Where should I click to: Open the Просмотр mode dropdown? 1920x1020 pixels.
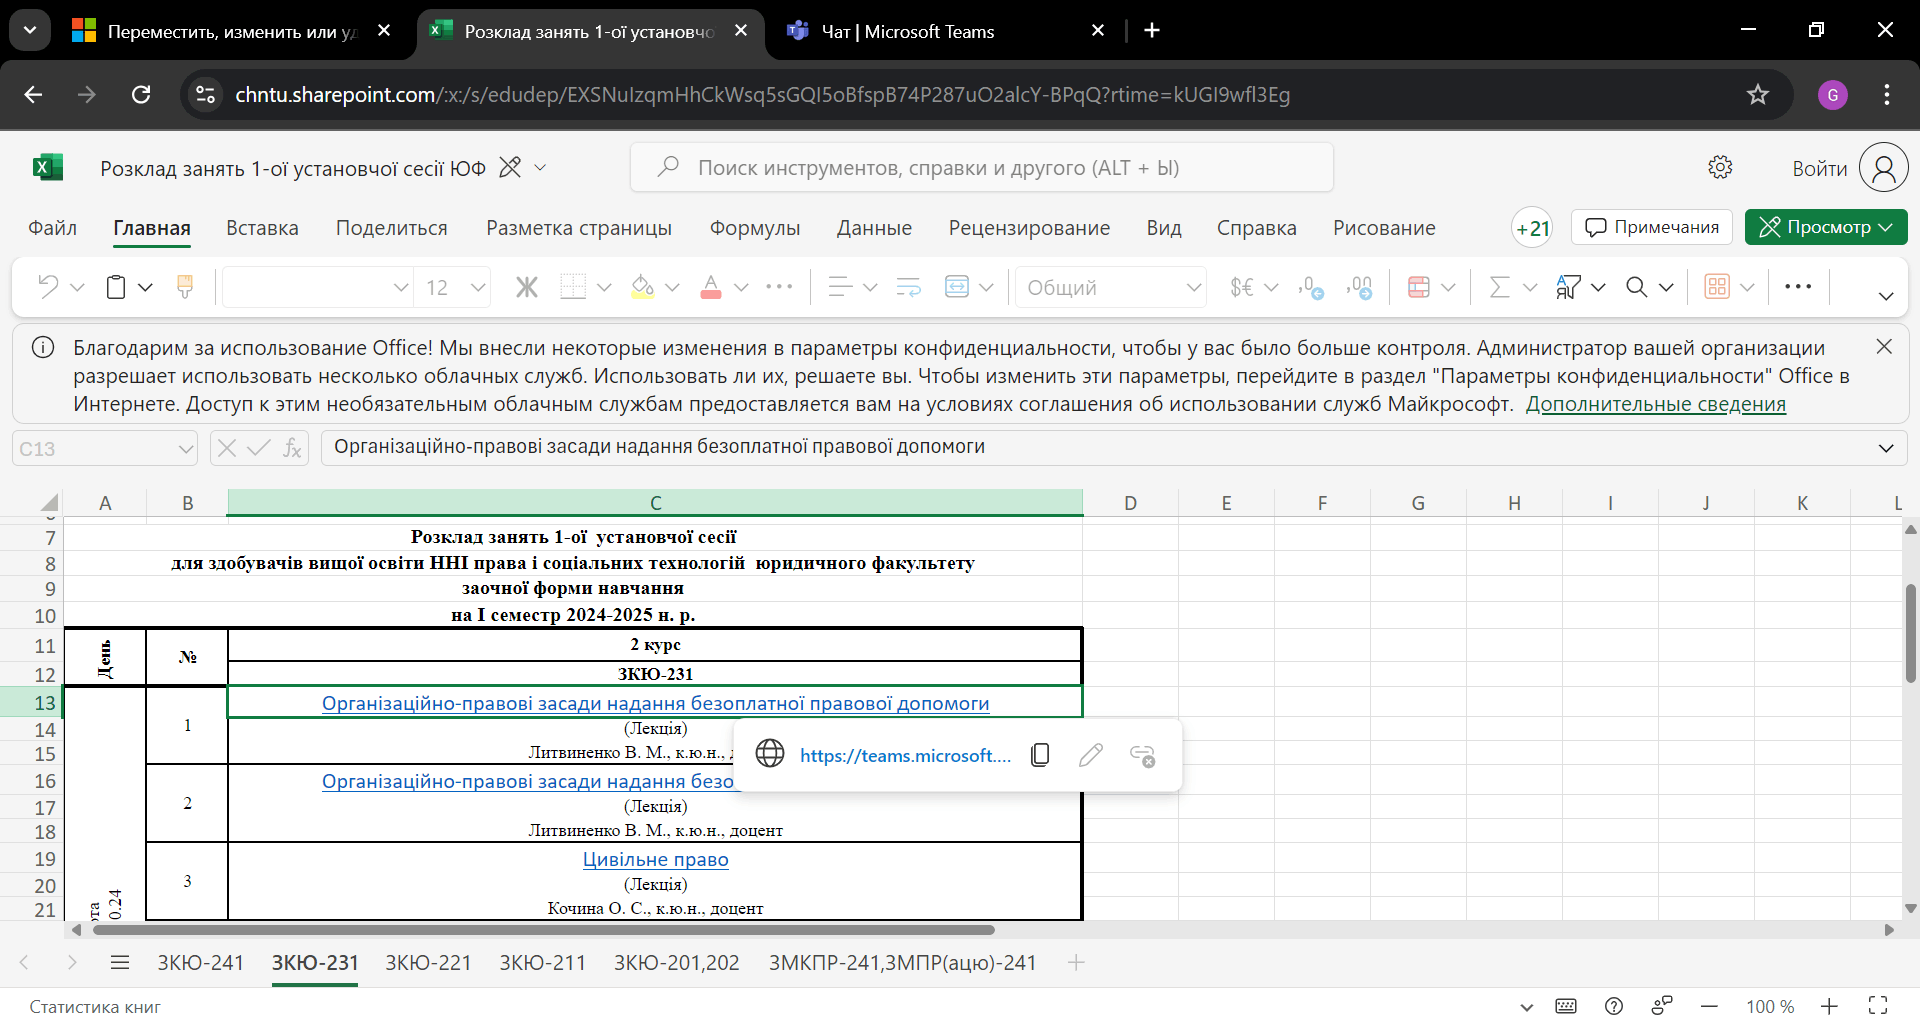click(x=1826, y=227)
